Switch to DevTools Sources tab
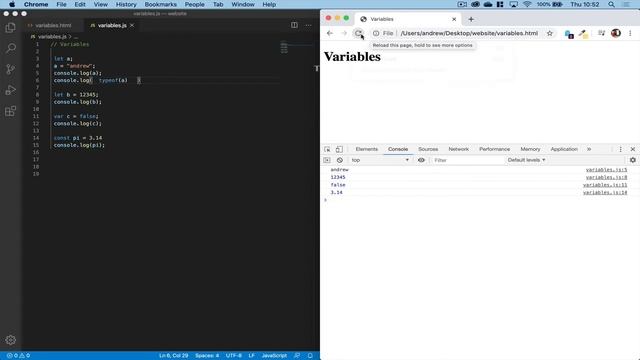Screen dimensions: 640x360 [x=428, y=149]
